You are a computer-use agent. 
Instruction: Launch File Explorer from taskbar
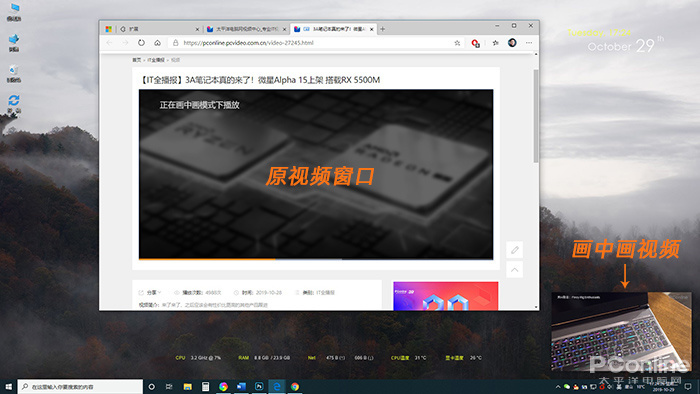coord(188,386)
